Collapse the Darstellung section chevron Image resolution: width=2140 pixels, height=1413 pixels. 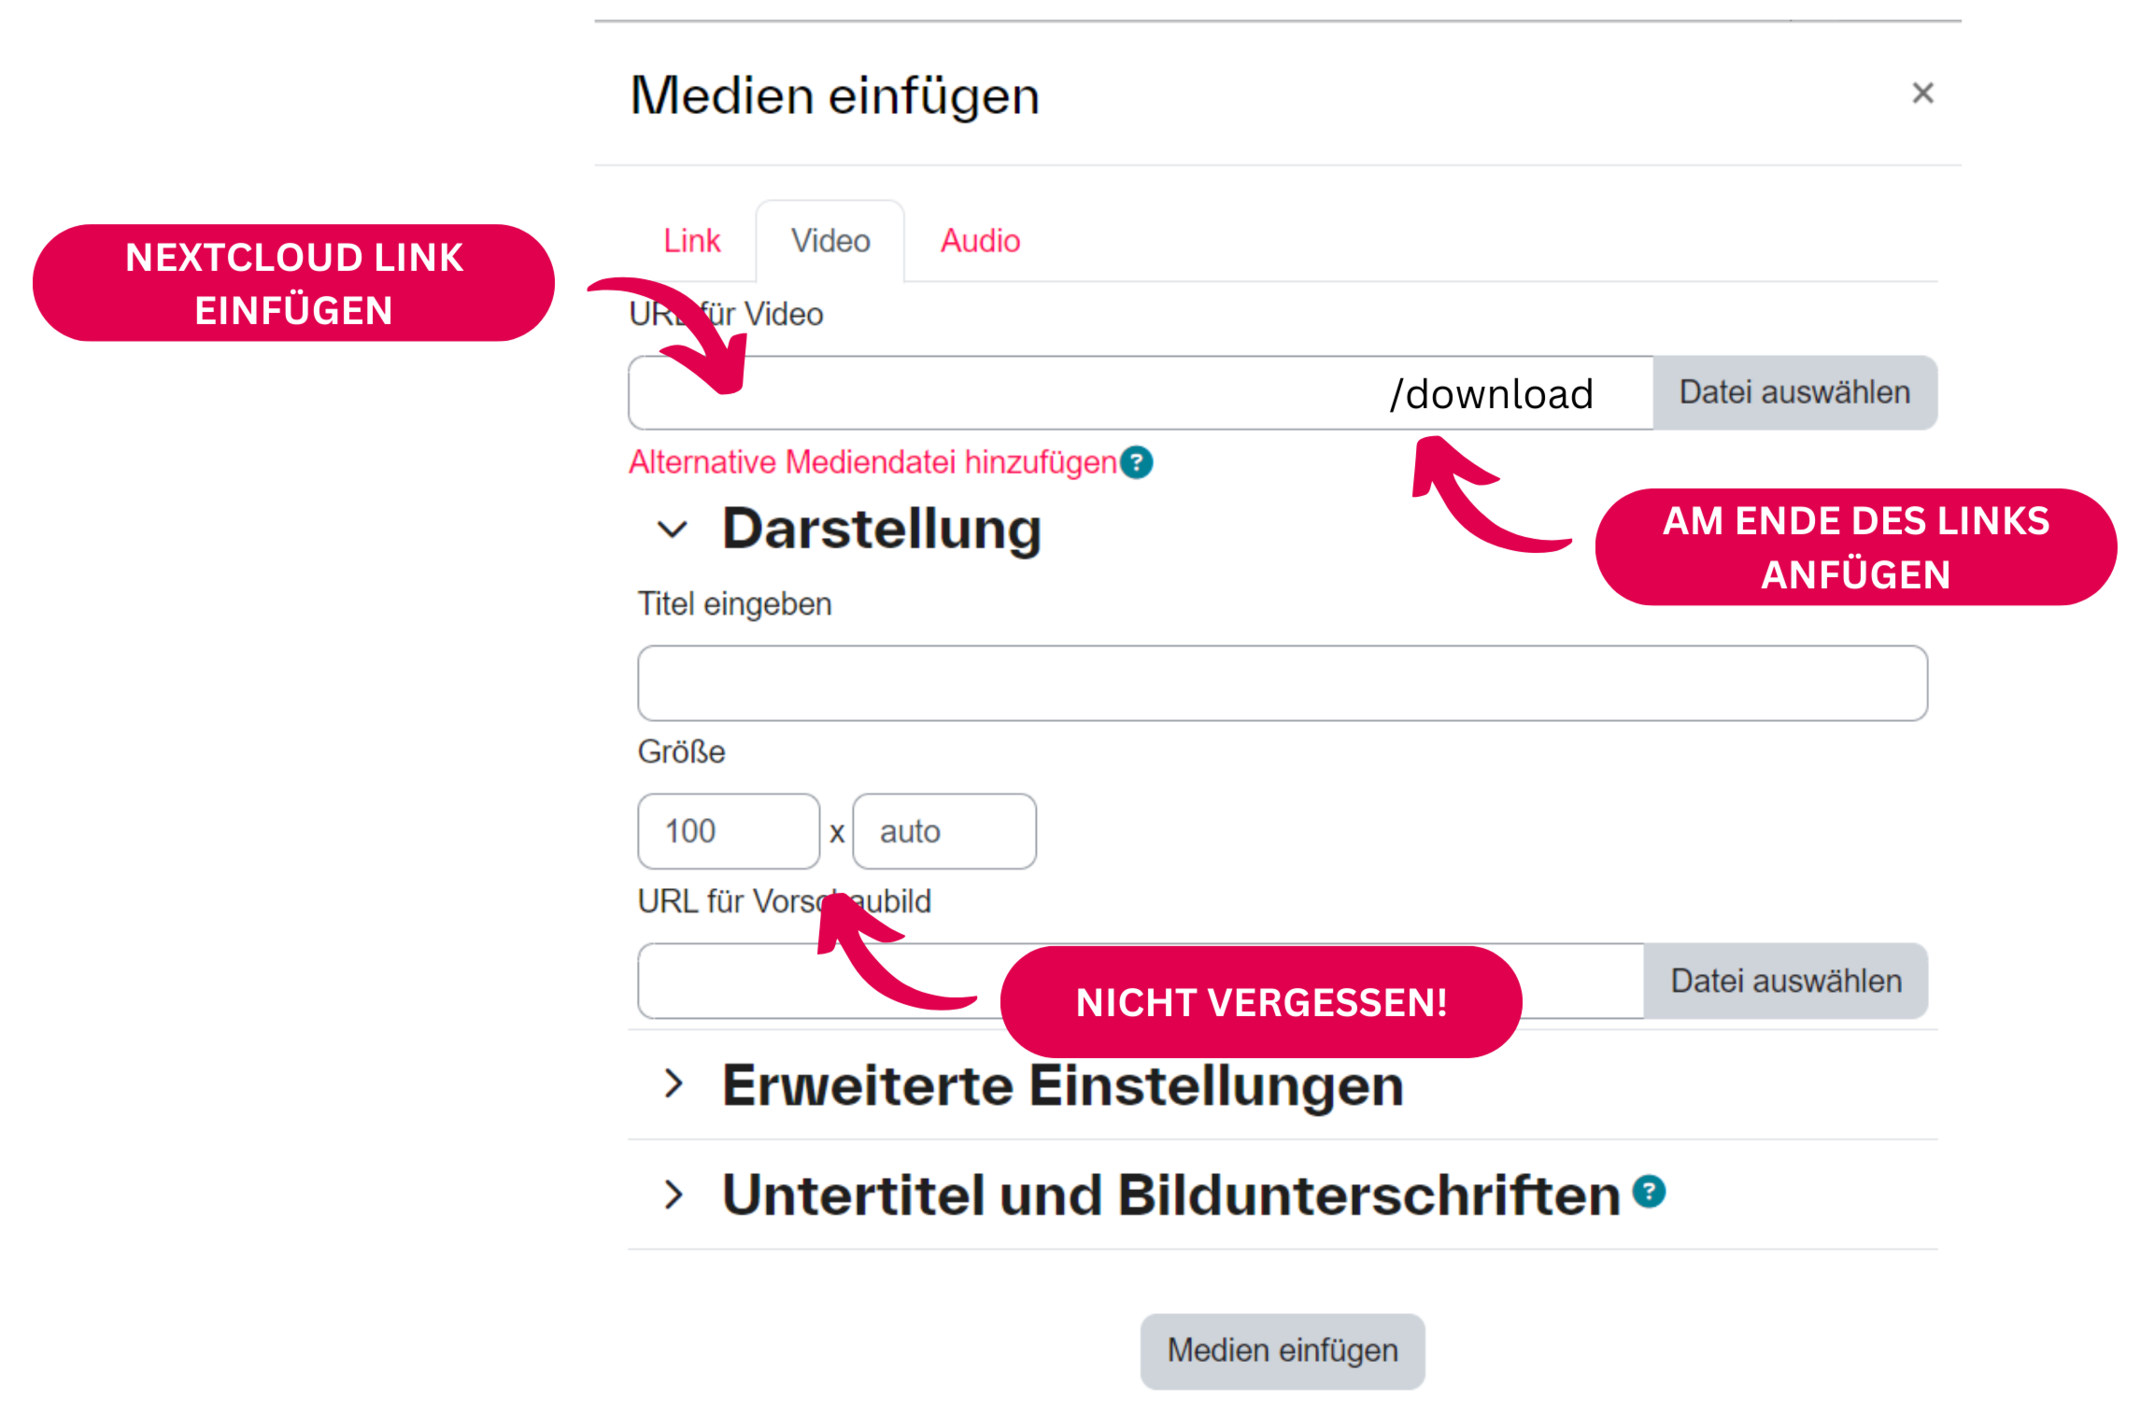tap(672, 530)
